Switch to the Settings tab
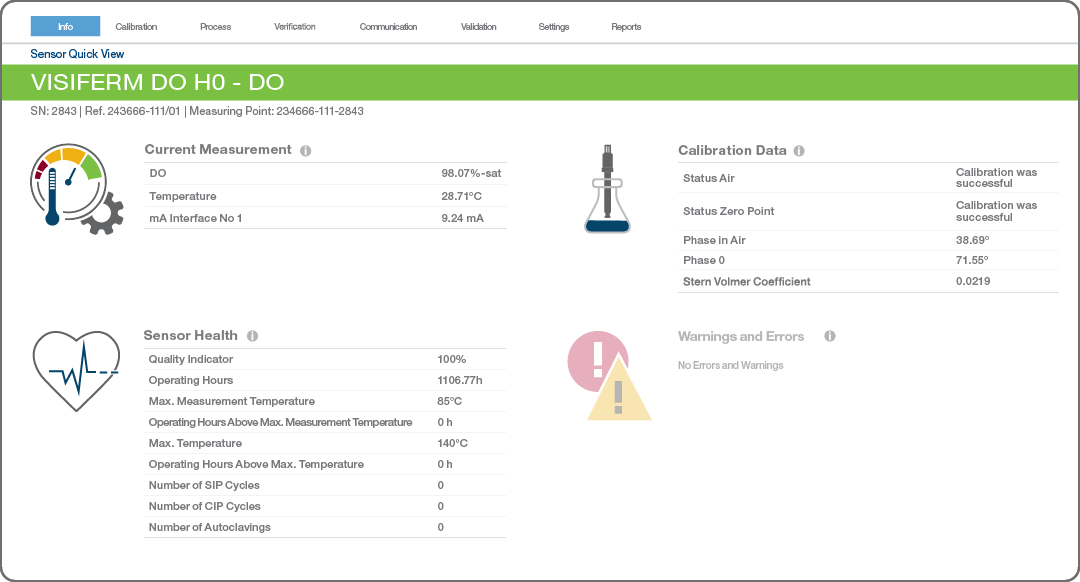This screenshot has height=582, width=1080. point(554,26)
